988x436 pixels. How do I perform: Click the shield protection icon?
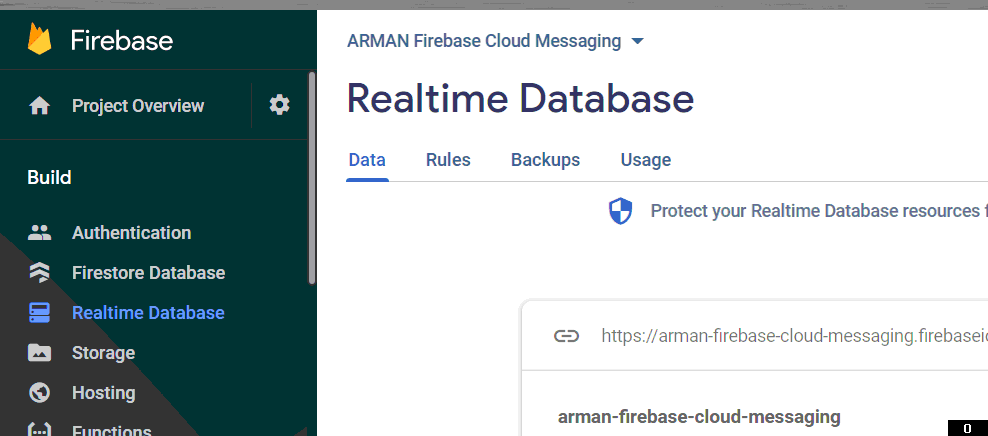[620, 211]
